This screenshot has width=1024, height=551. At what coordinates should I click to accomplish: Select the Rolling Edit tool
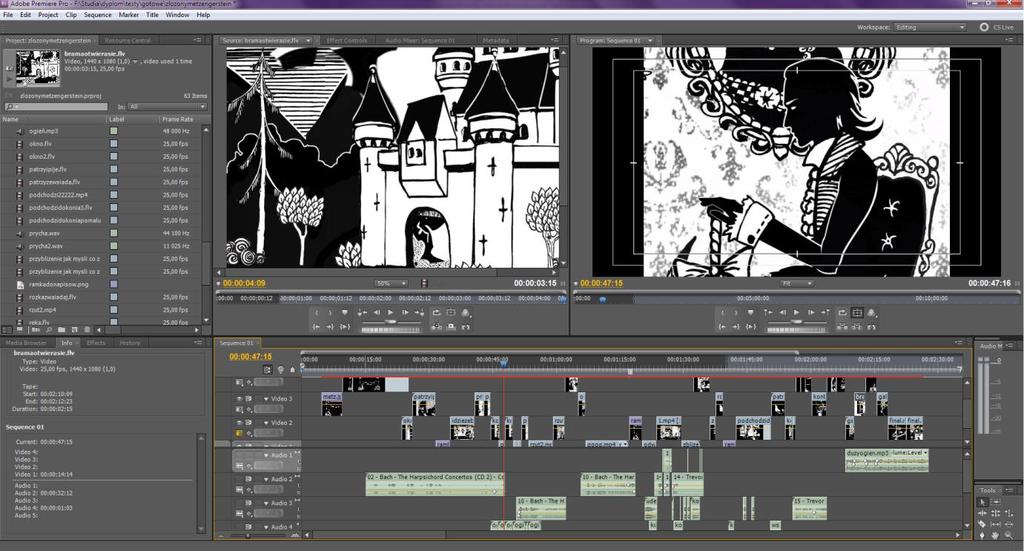coord(995,513)
